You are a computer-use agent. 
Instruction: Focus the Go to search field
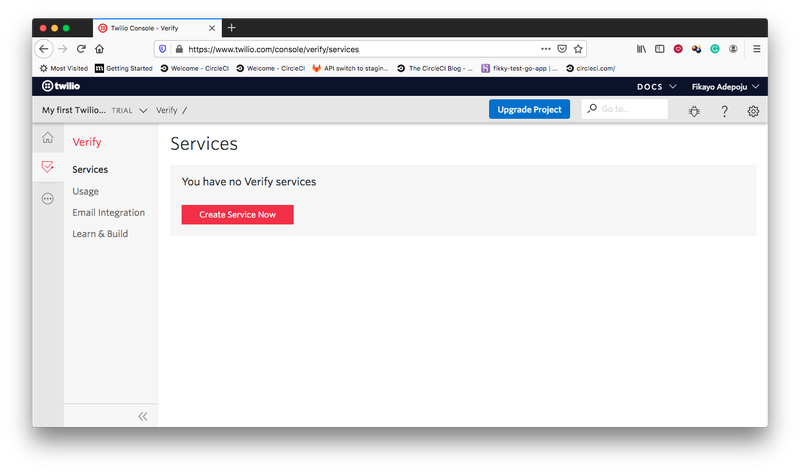624,109
